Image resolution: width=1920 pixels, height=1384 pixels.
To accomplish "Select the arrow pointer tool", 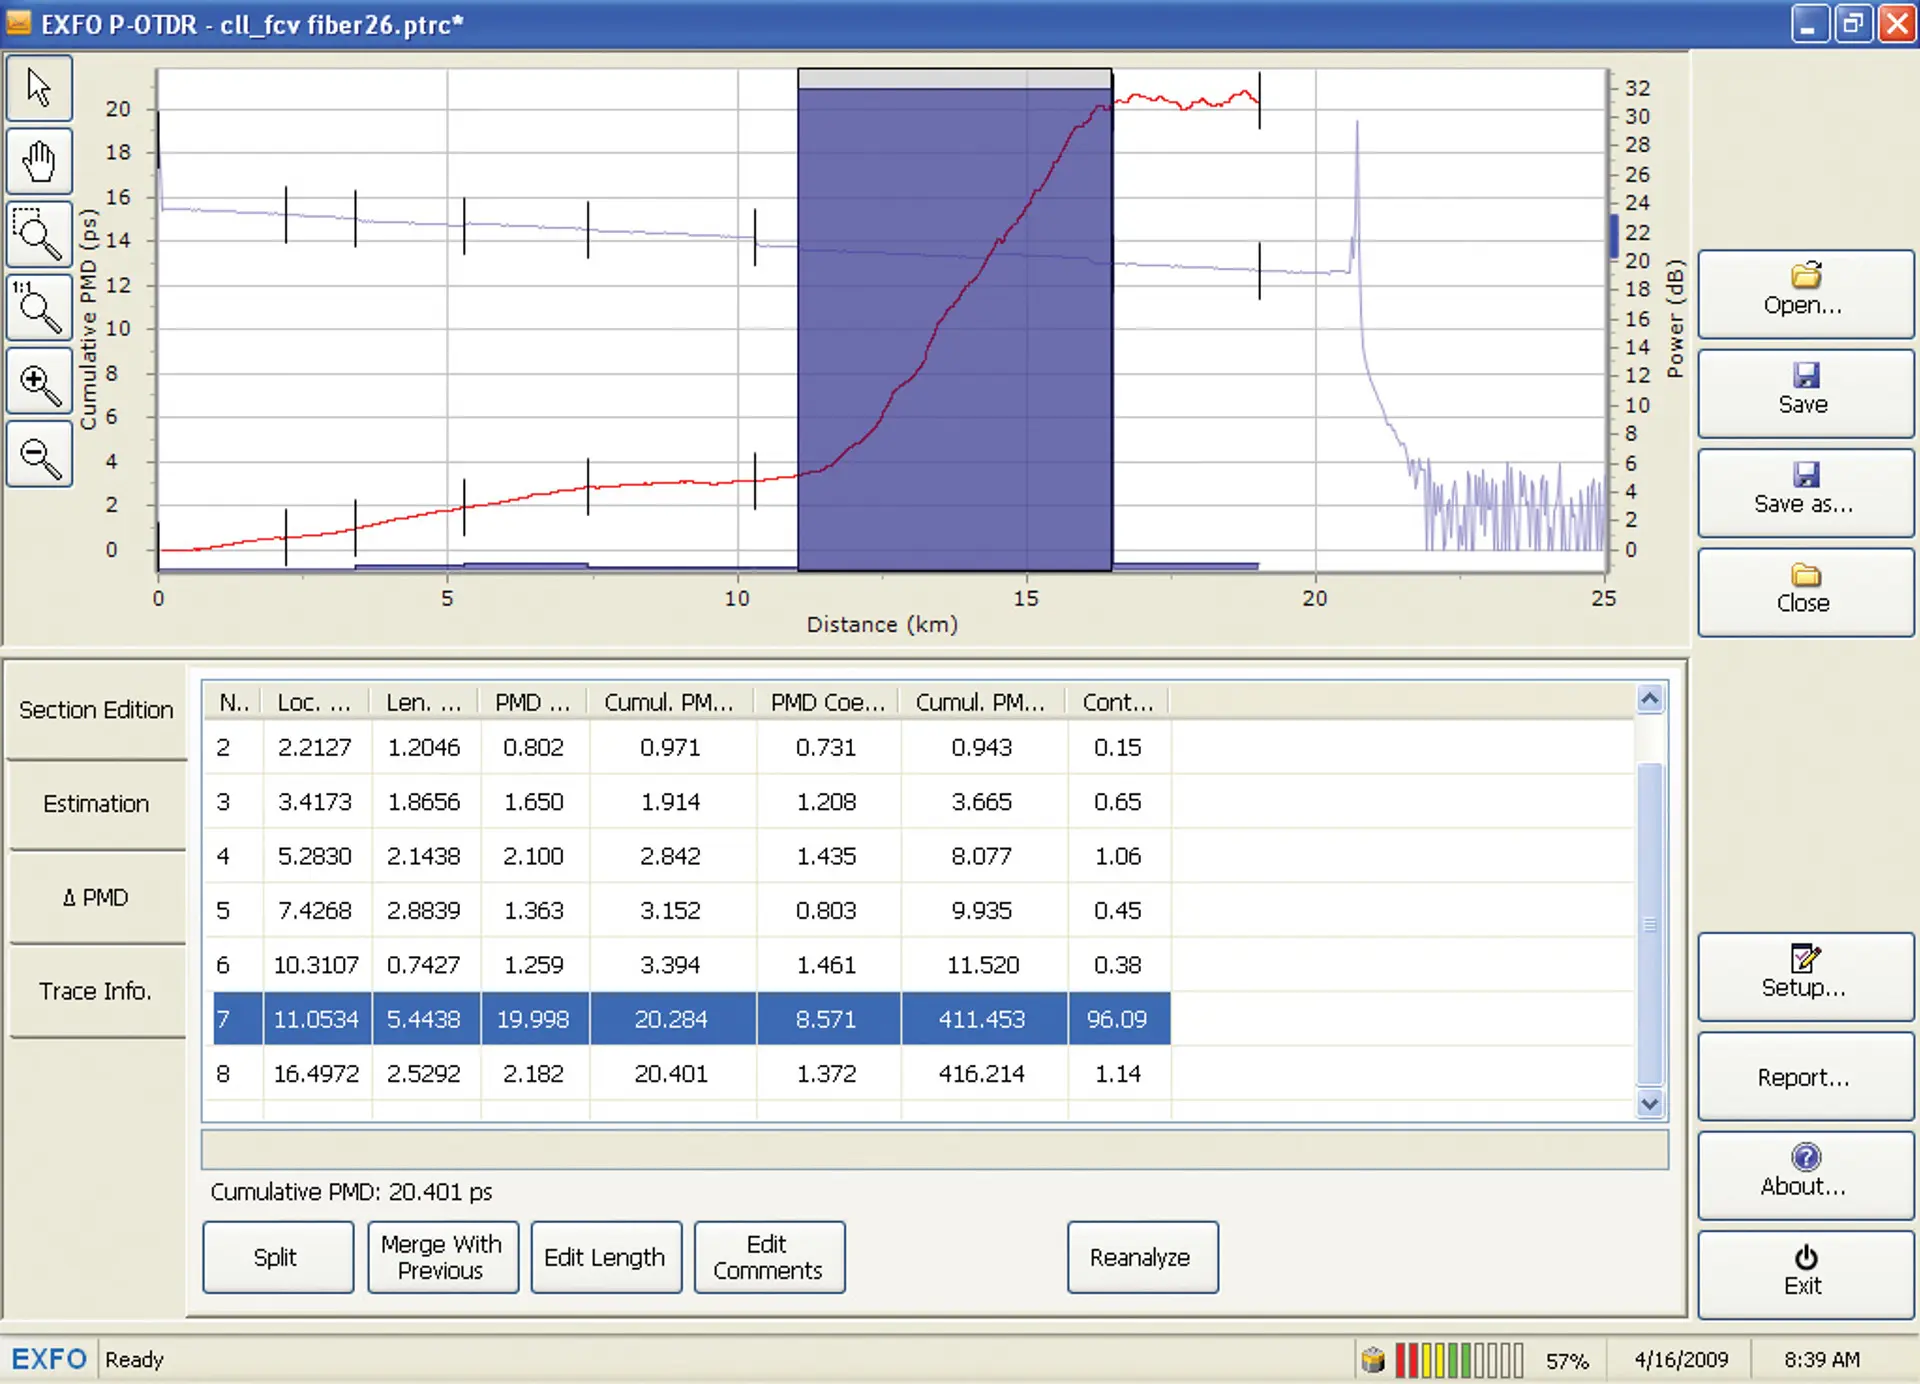I will click(x=39, y=87).
